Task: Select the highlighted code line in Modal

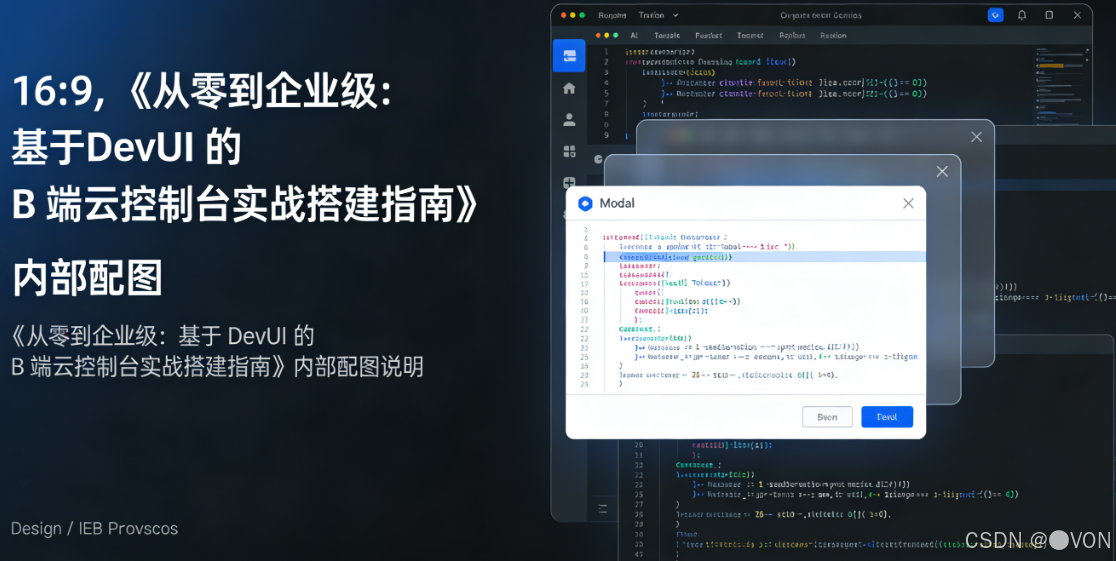Action: pos(765,256)
